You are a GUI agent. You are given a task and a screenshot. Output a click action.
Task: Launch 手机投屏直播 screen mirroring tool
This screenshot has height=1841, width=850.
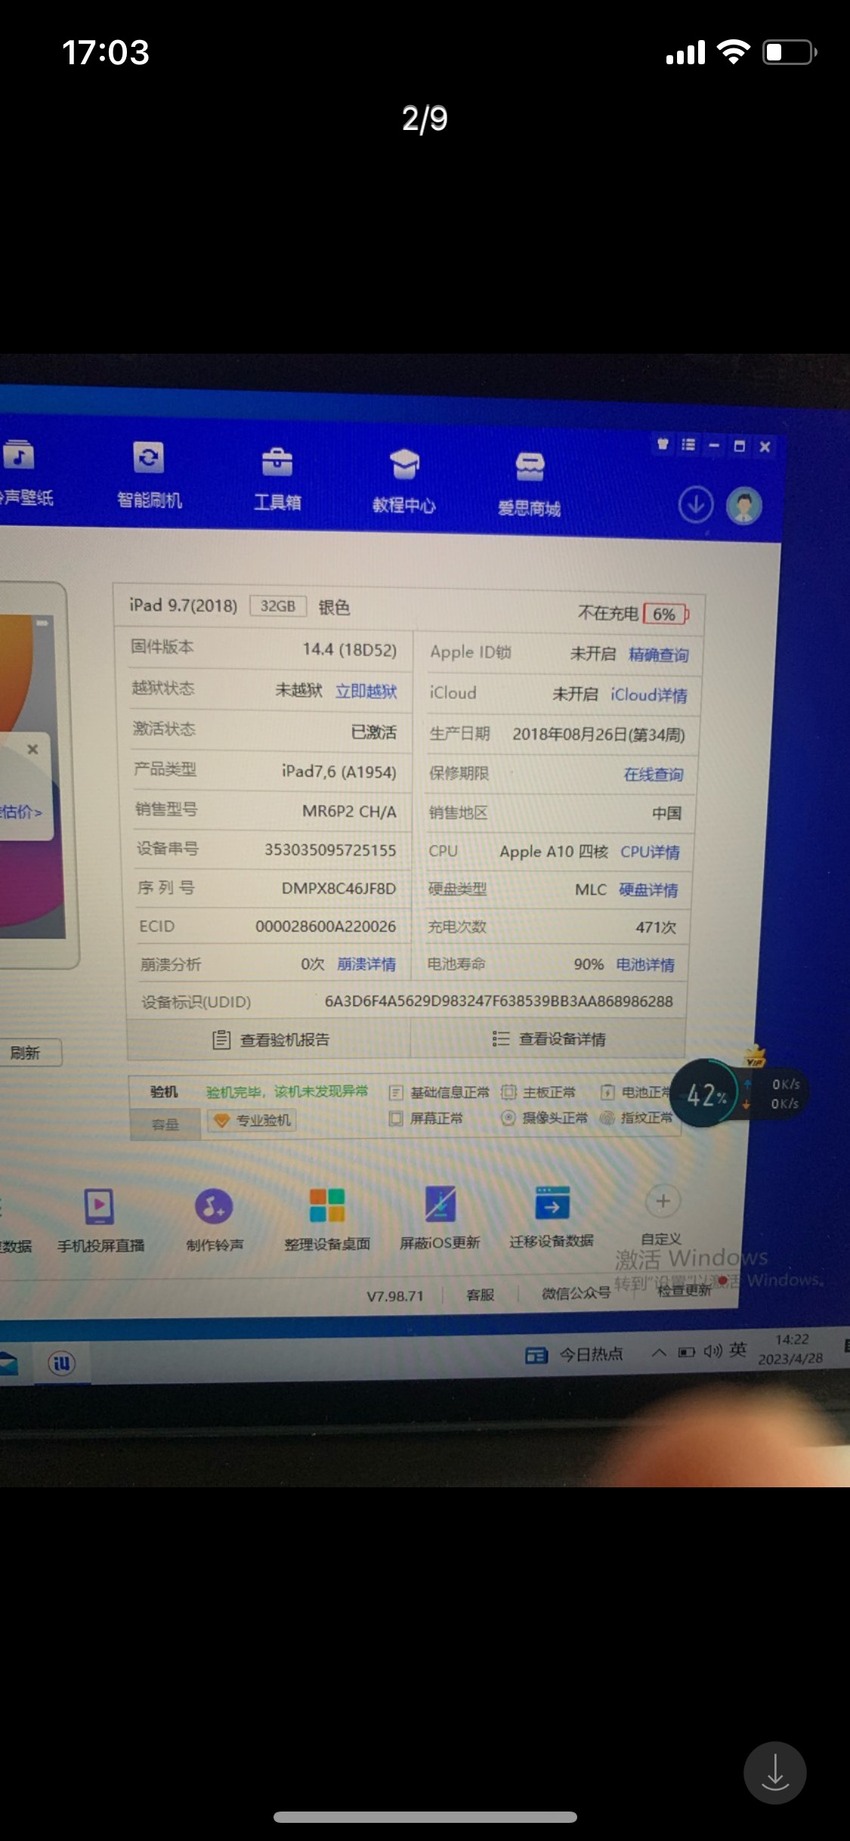[x=100, y=1220]
